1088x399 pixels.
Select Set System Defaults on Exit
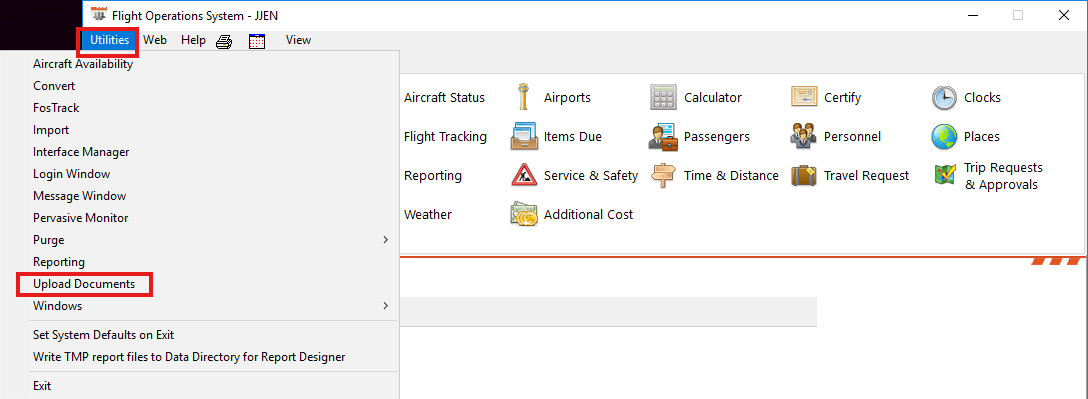click(103, 334)
